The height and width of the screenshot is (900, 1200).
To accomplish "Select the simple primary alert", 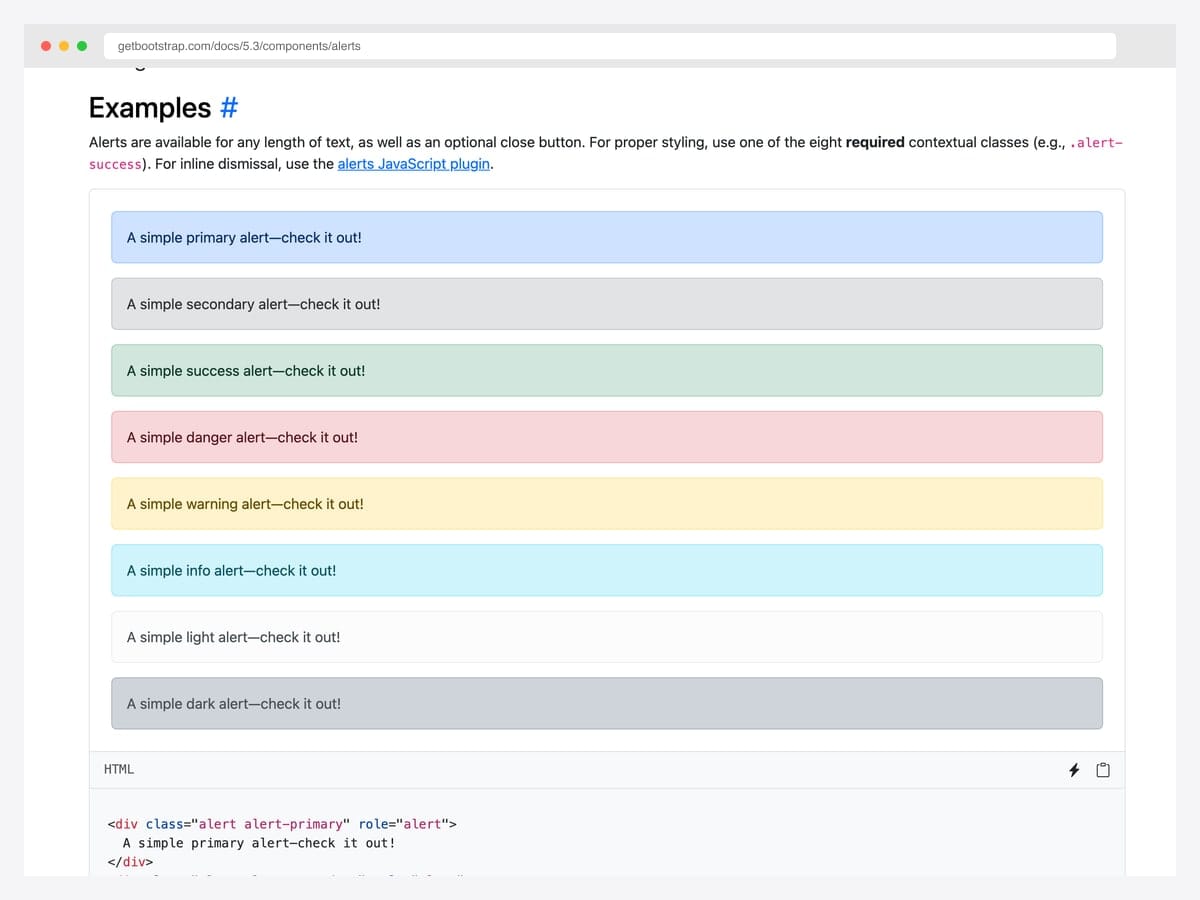I will [x=607, y=238].
